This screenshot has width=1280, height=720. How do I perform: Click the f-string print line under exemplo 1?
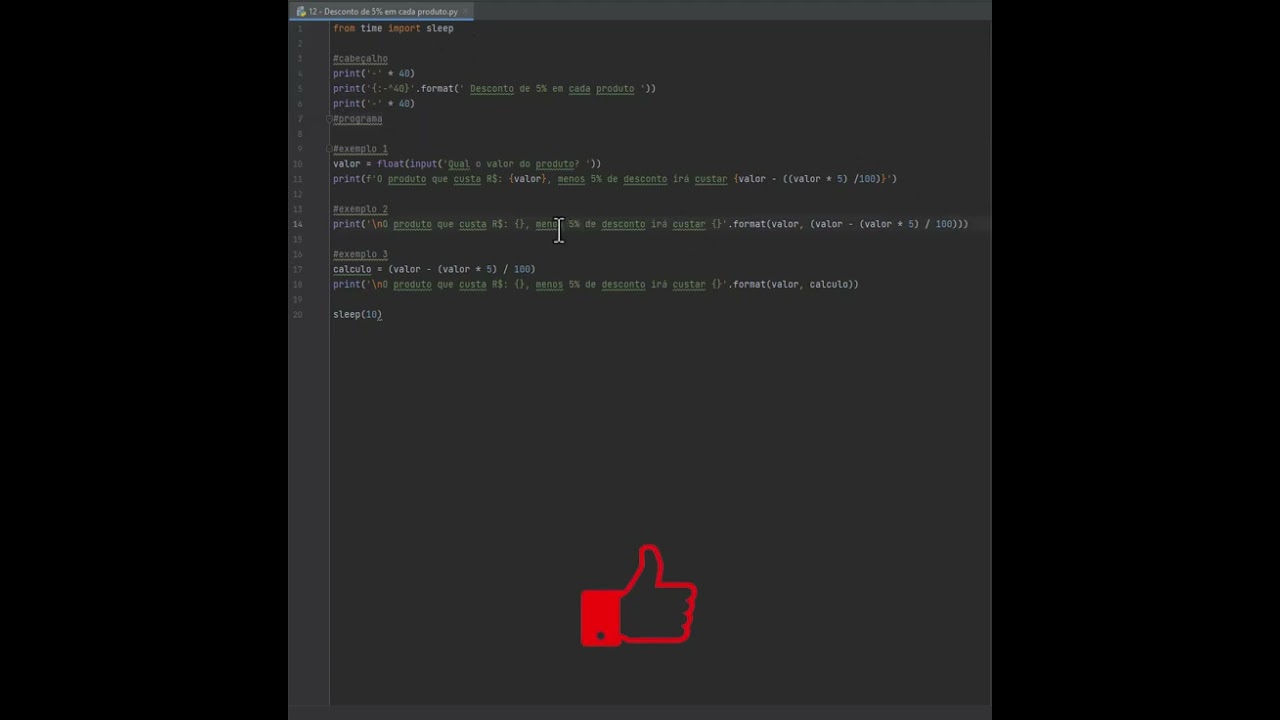[x=615, y=179]
